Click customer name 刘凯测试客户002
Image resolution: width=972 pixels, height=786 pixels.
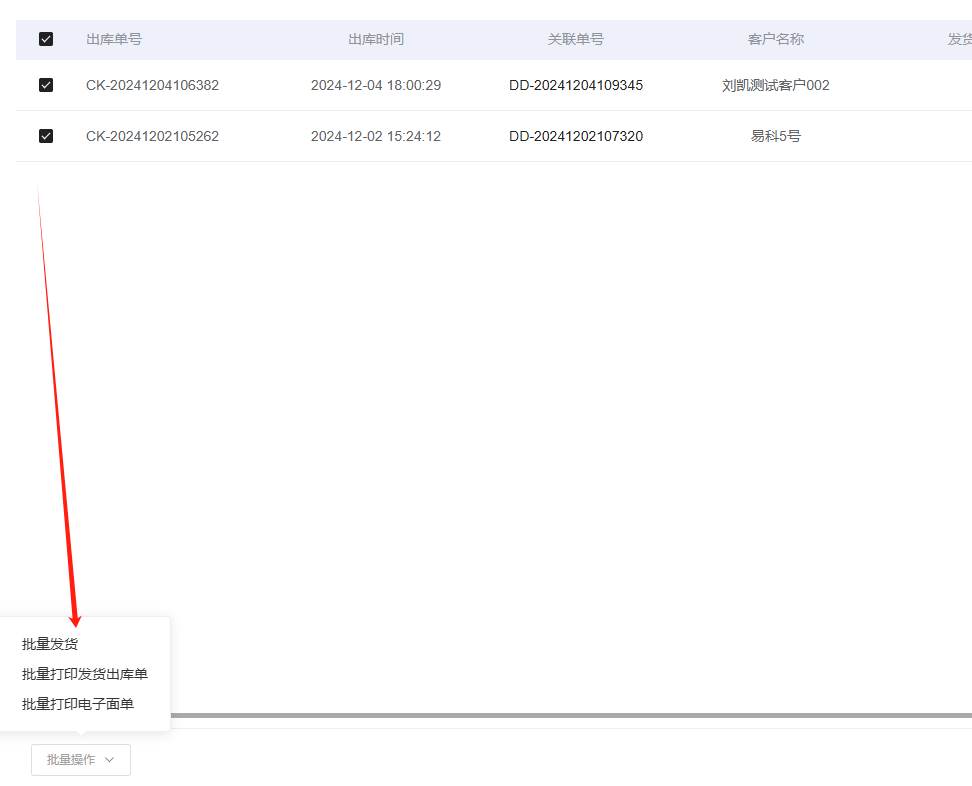(x=776, y=85)
